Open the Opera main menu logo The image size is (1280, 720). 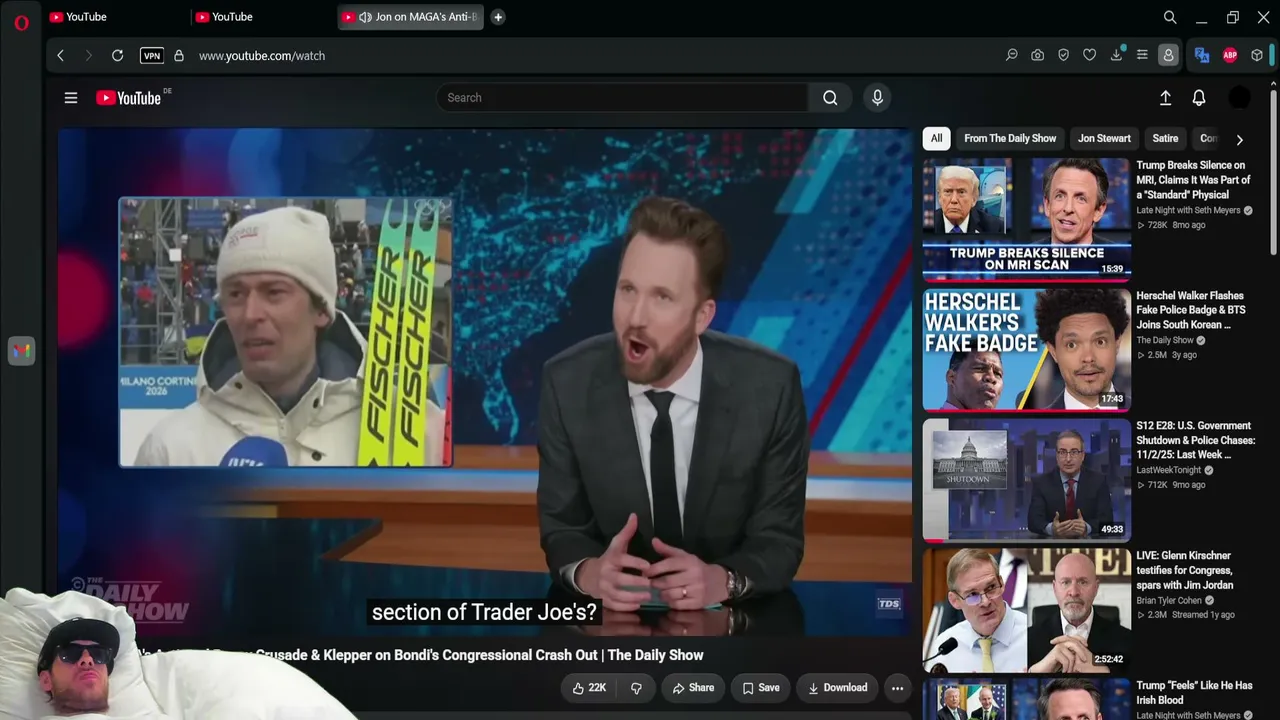[21, 22]
